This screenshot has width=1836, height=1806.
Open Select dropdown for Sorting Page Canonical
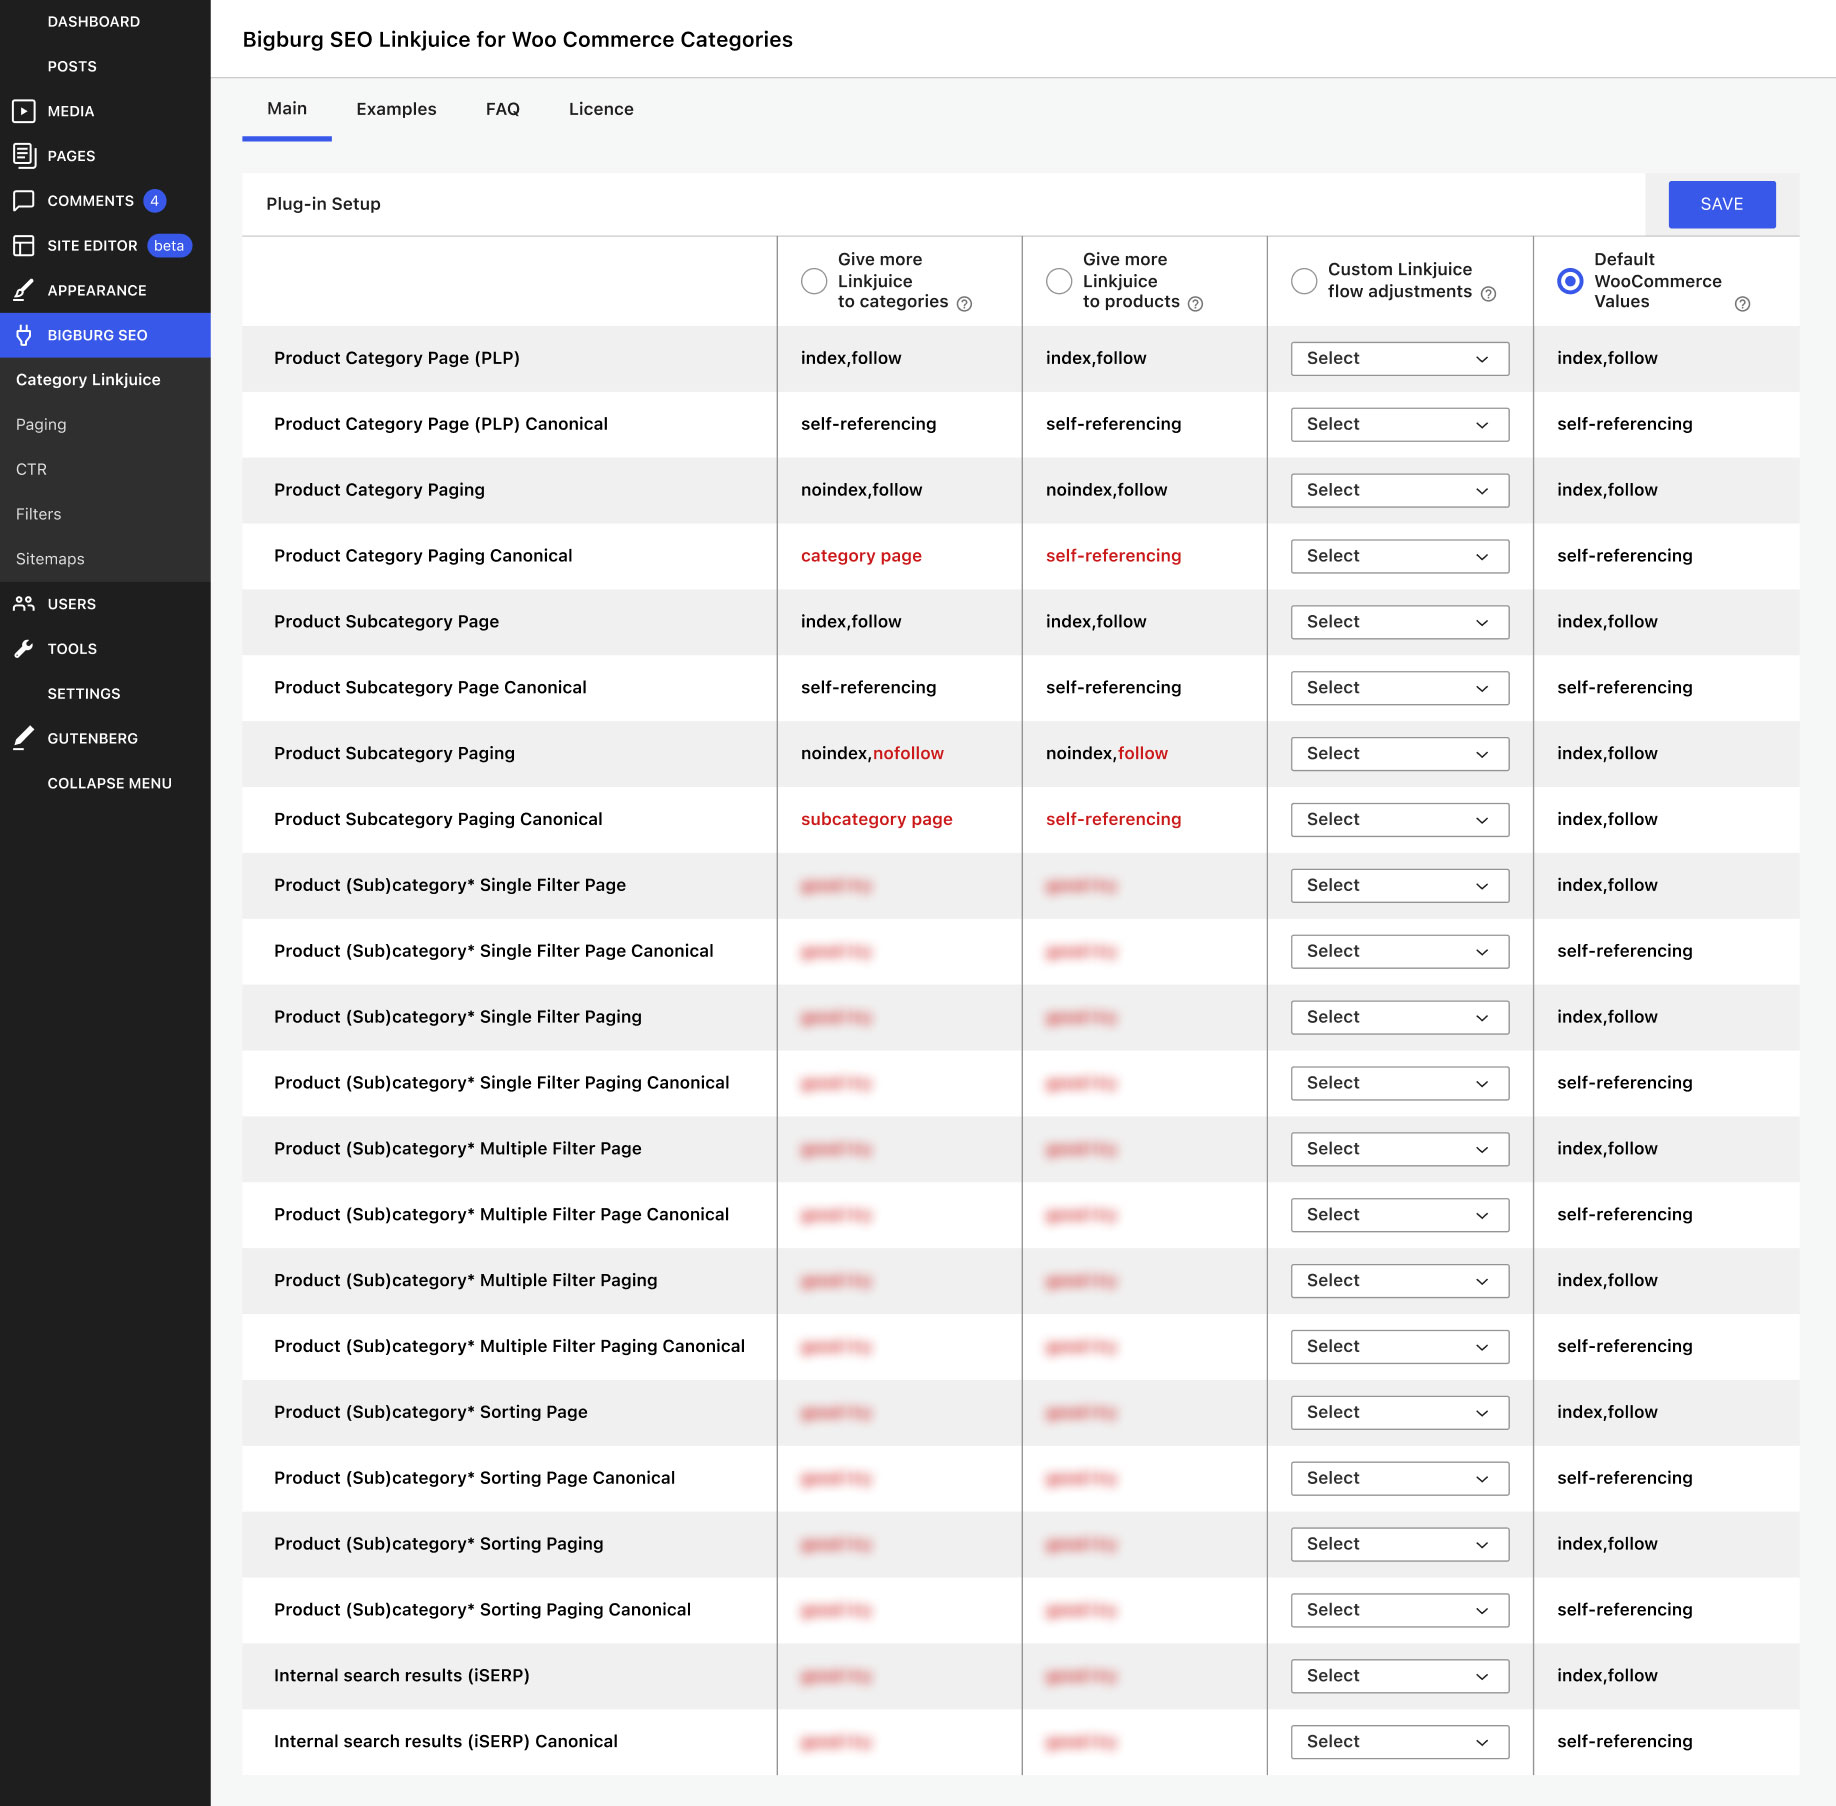tap(1400, 1479)
